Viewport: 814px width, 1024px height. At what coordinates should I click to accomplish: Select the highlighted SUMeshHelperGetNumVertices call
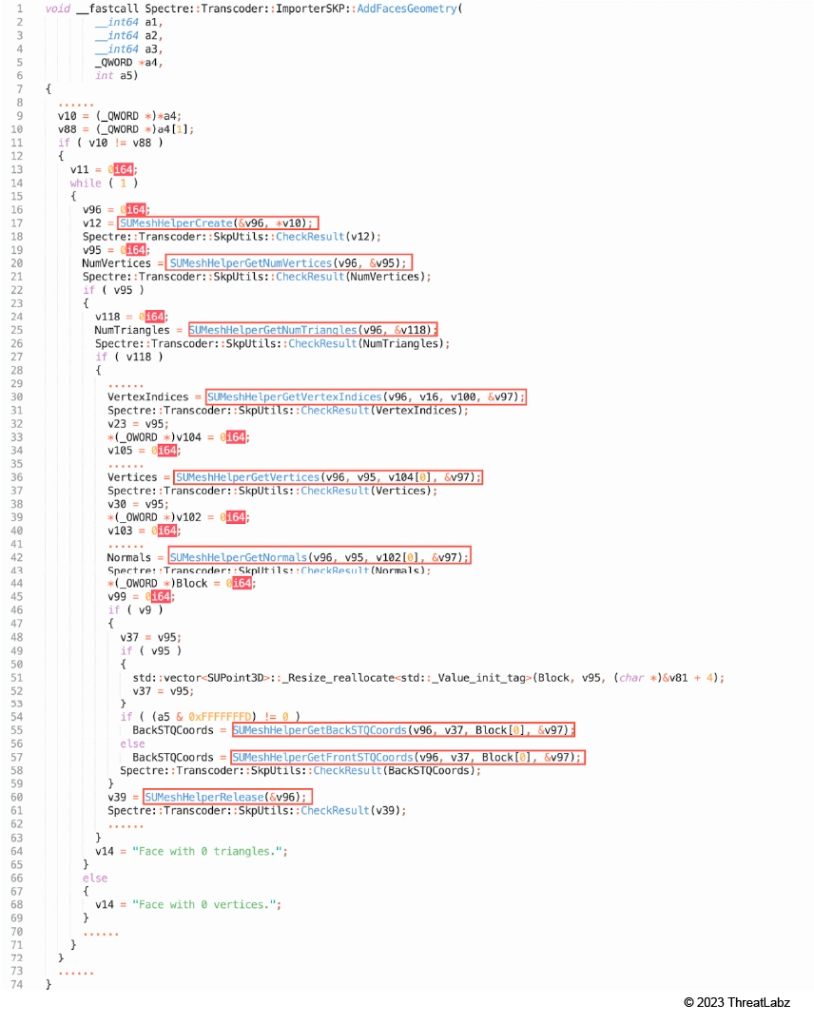290,262
